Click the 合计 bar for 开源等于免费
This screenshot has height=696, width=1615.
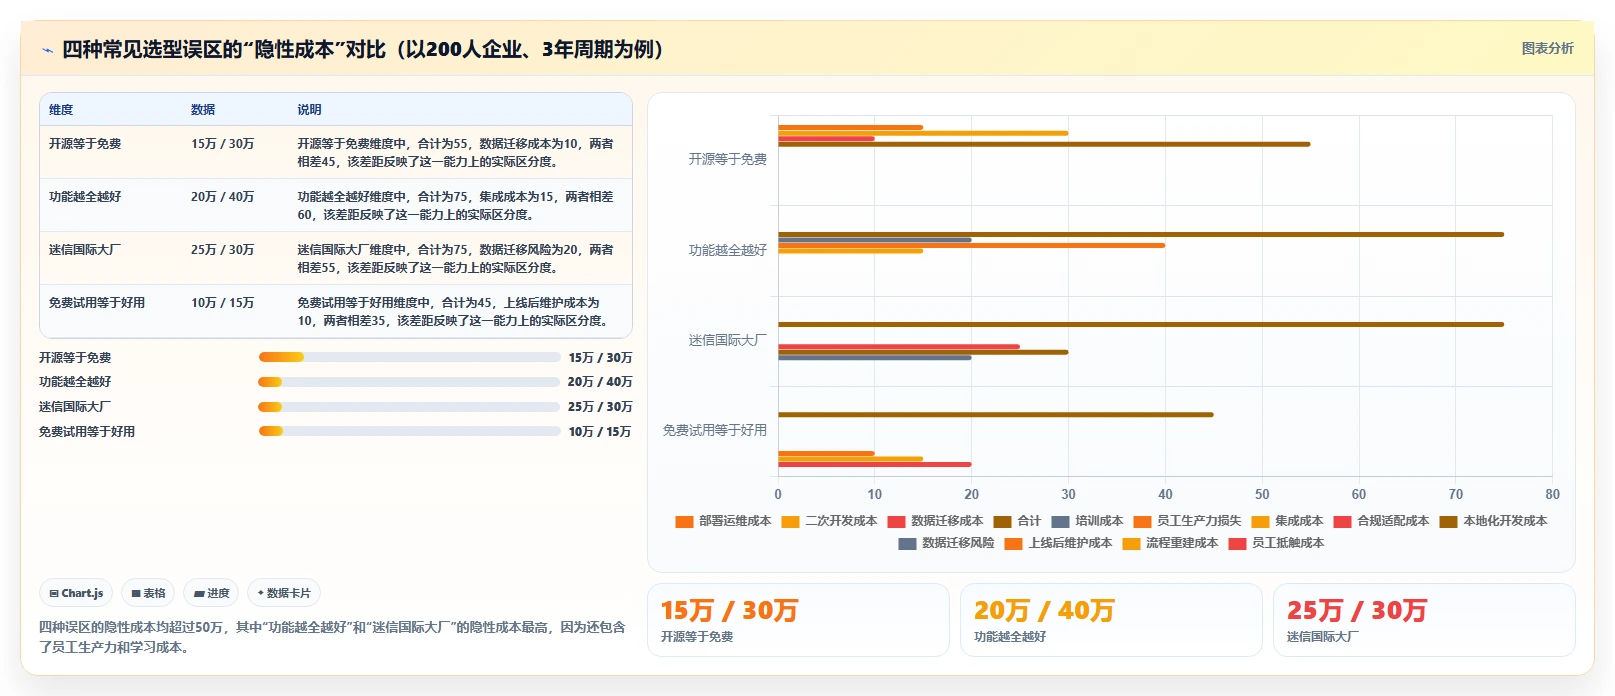1044,144
